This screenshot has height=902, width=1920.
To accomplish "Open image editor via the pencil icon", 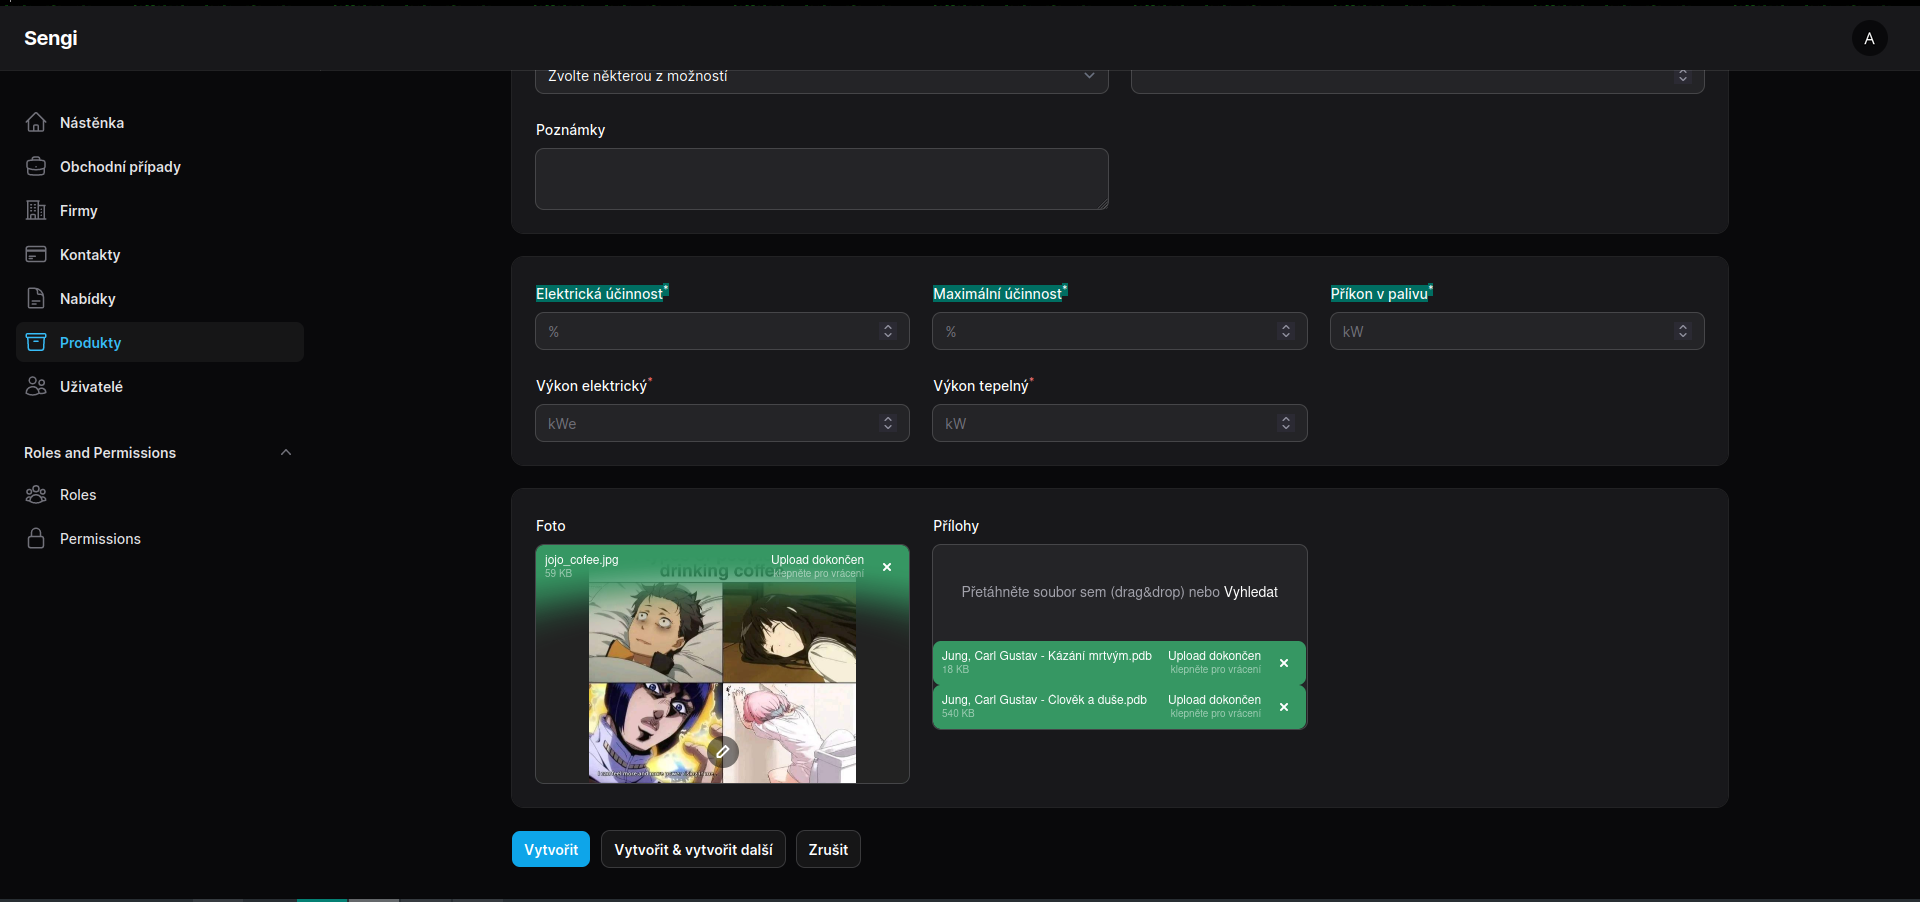I will [x=723, y=751].
